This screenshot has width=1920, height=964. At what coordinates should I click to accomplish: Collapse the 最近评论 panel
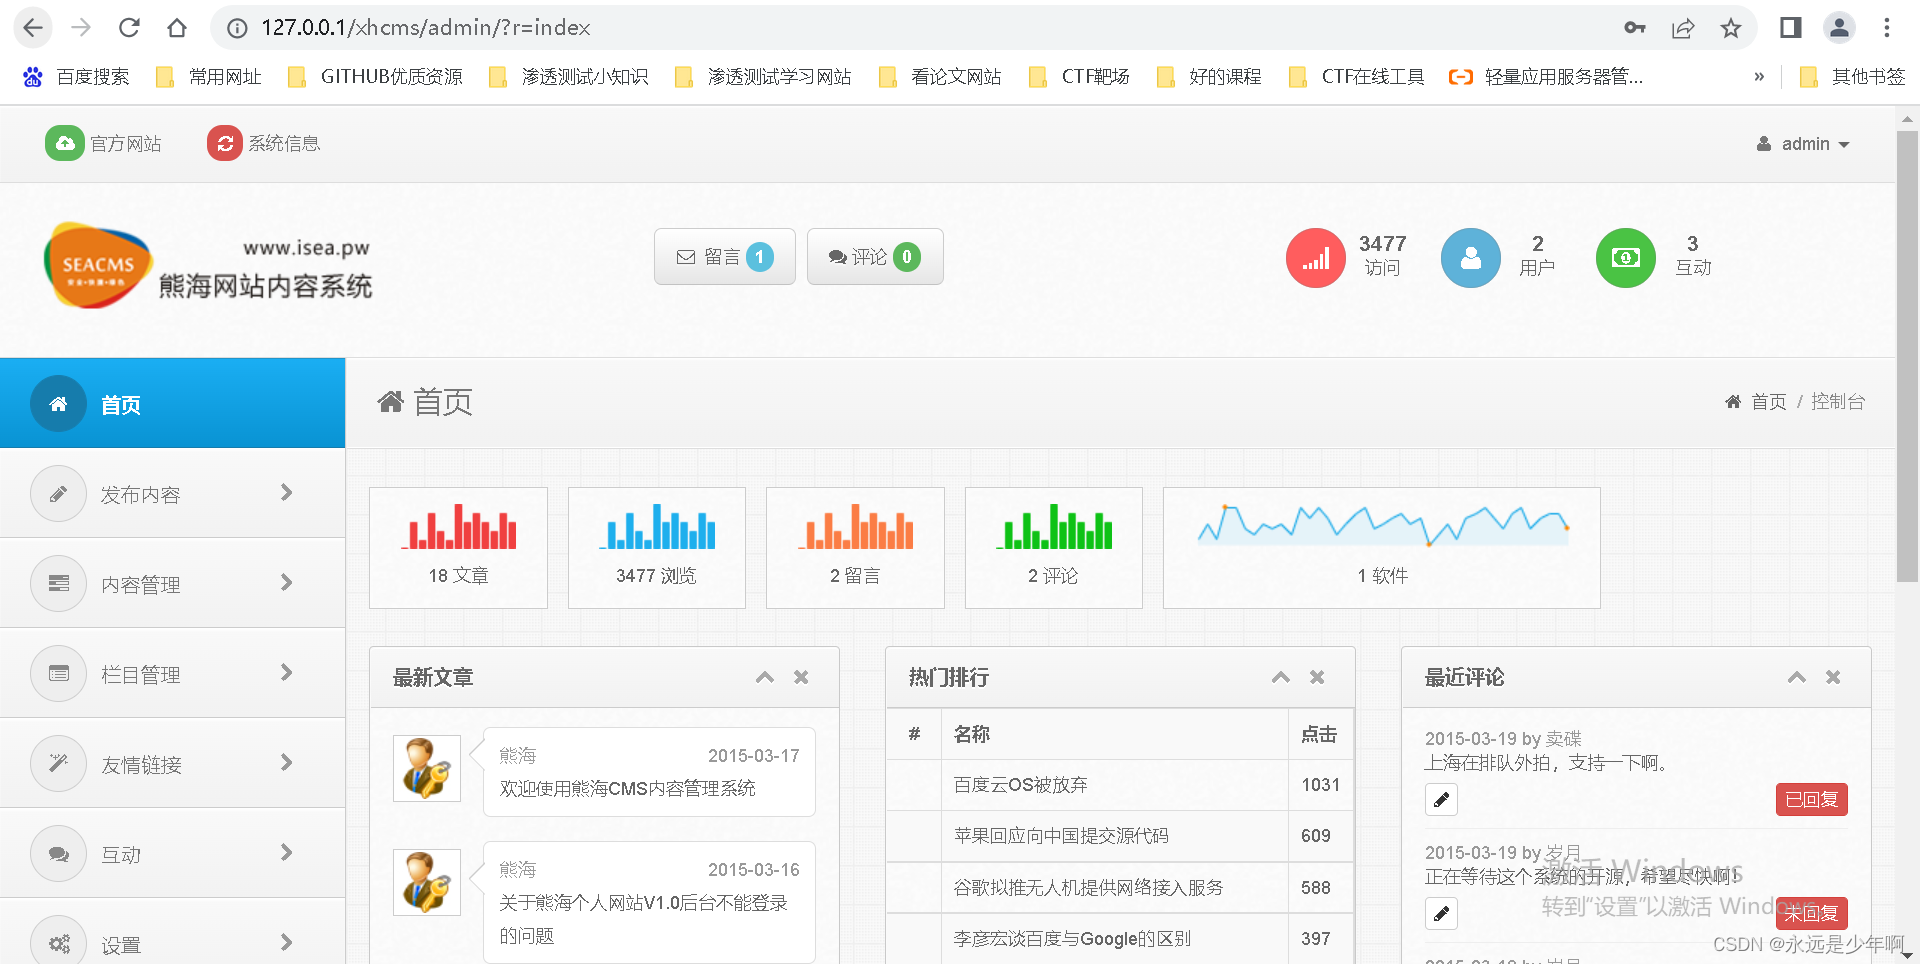(x=1797, y=677)
